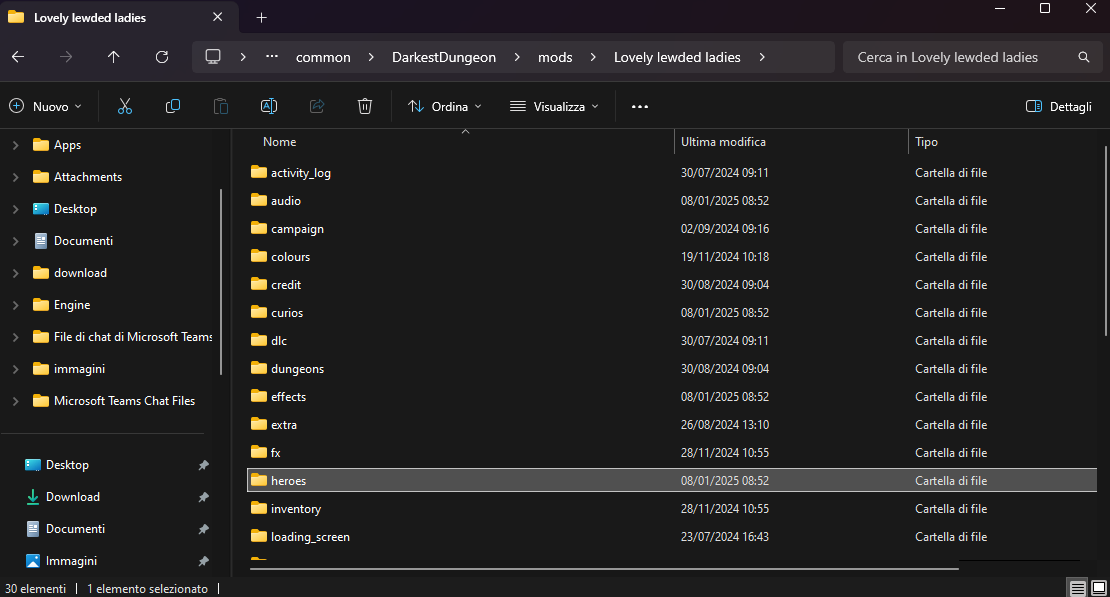Show hidden breadcrumb path ellipsis
This screenshot has height=597, width=1110.
click(x=272, y=57)
